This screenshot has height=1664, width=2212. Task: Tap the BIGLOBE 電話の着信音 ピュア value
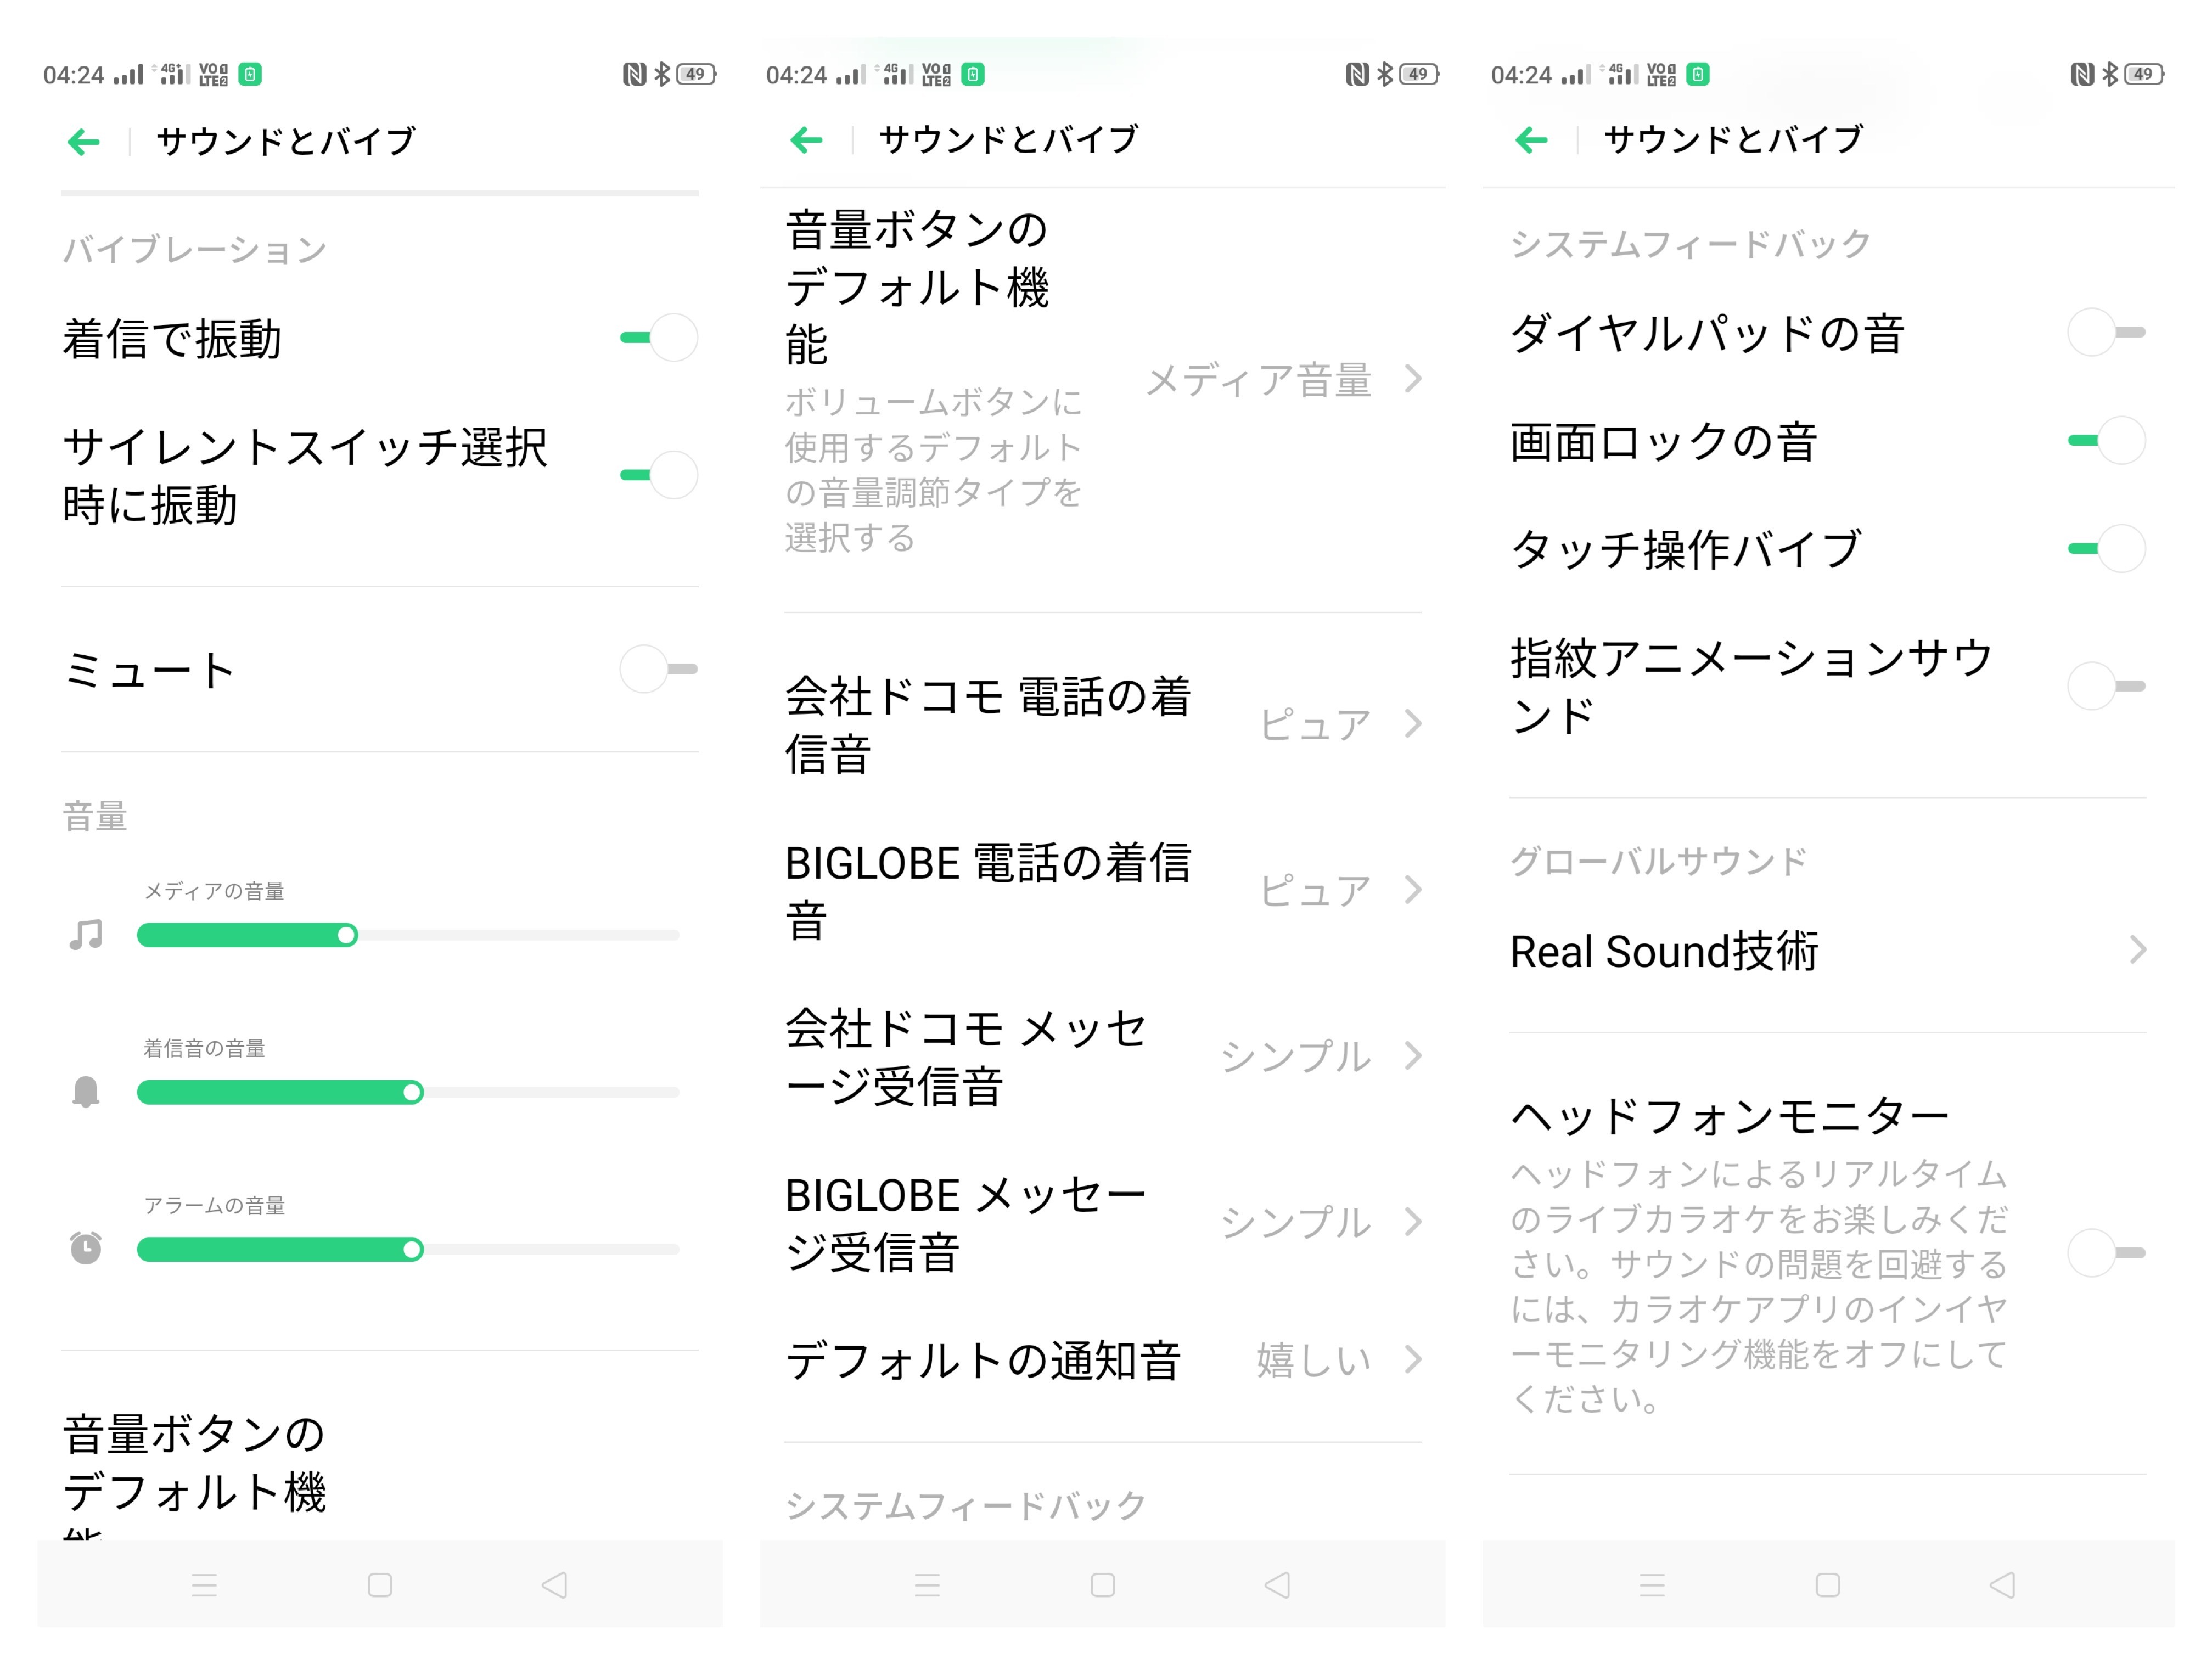(1314, 890)
